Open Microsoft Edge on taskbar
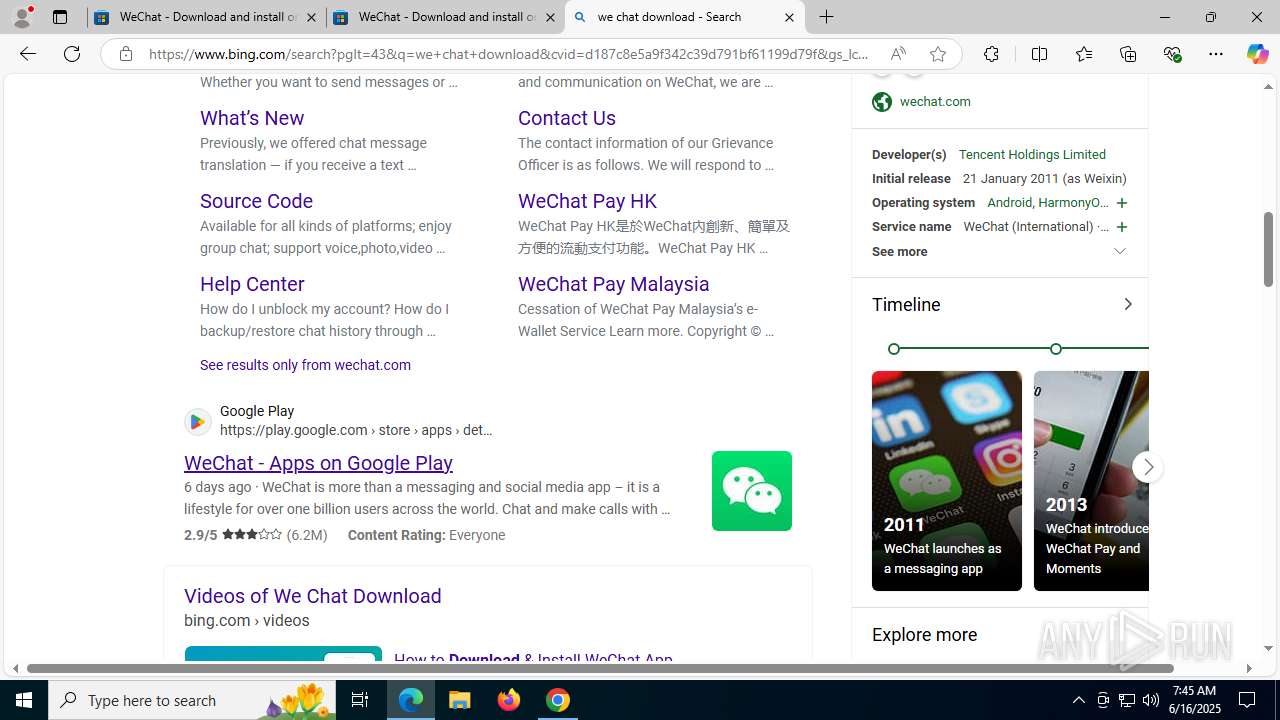 [411, 700]
